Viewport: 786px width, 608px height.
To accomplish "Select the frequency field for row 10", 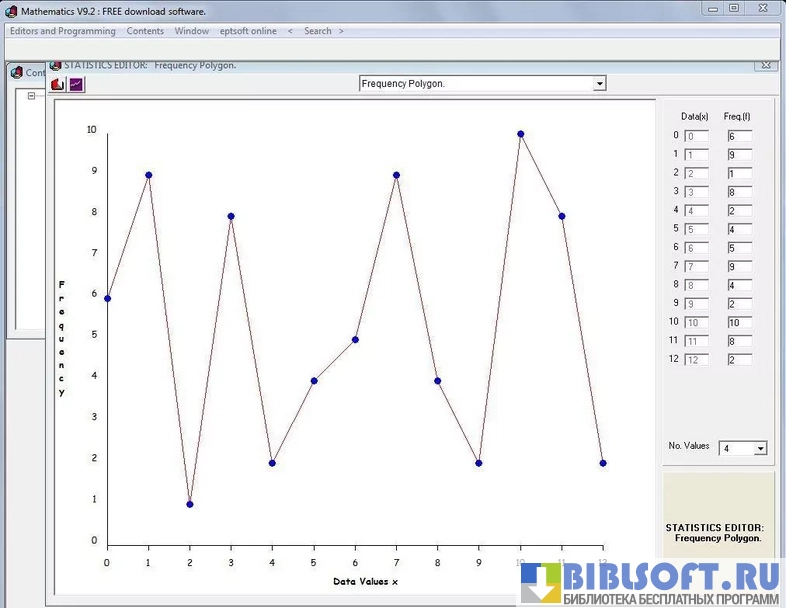I will coord(739,322).
